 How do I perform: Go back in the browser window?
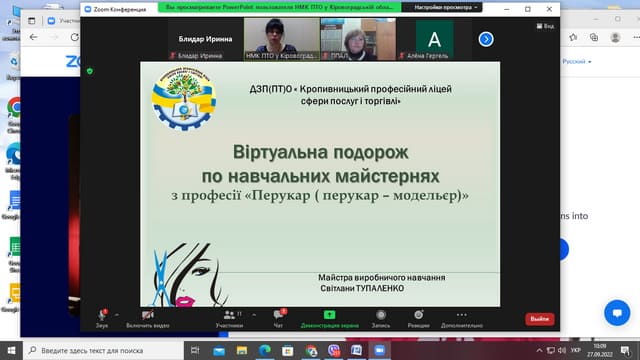(x=33, y=37)
